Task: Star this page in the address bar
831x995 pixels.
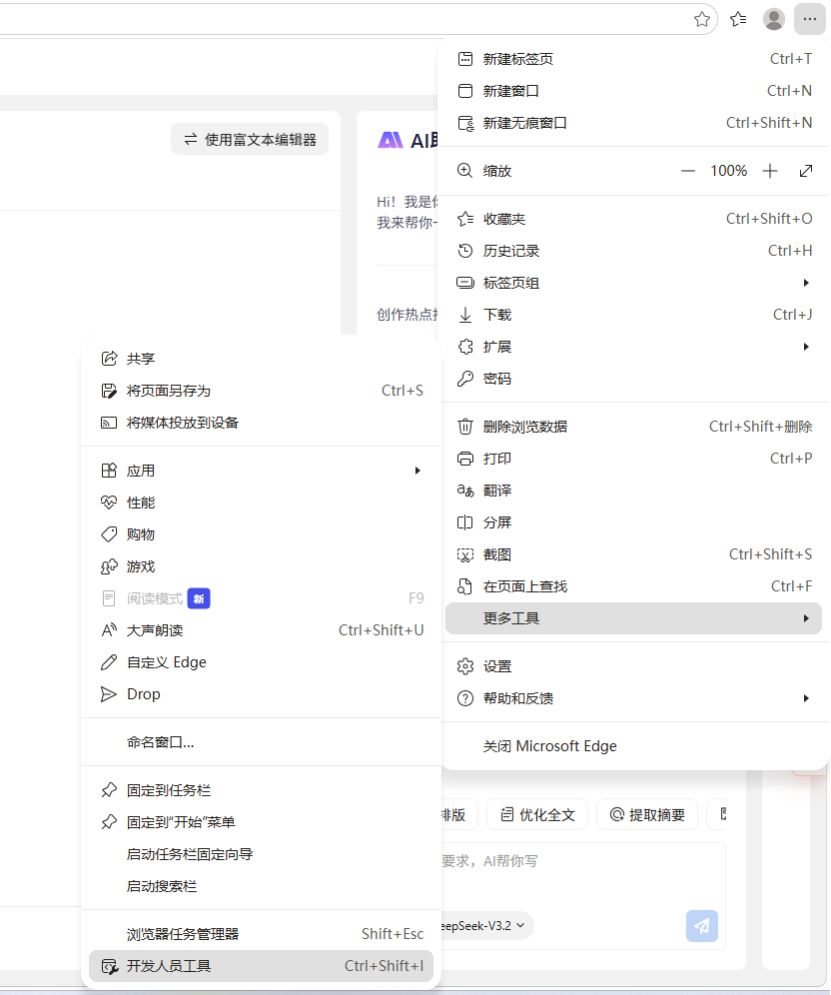Action: coord(702,19)
